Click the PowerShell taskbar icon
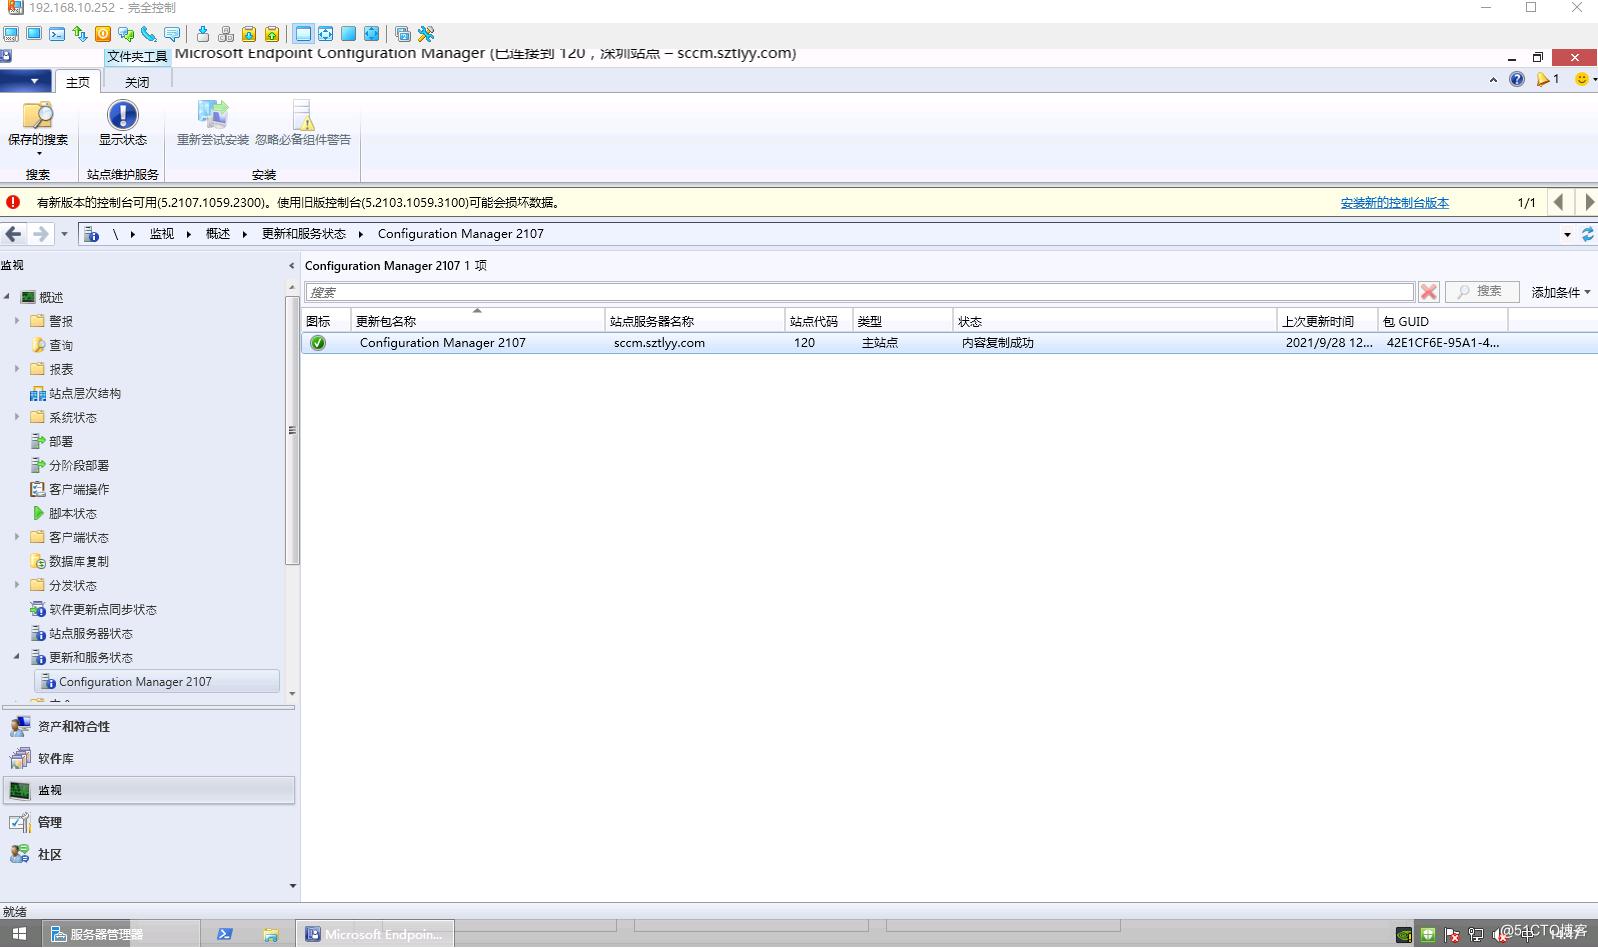This screenshot has width=1598, height=948. tap(225, 934)
